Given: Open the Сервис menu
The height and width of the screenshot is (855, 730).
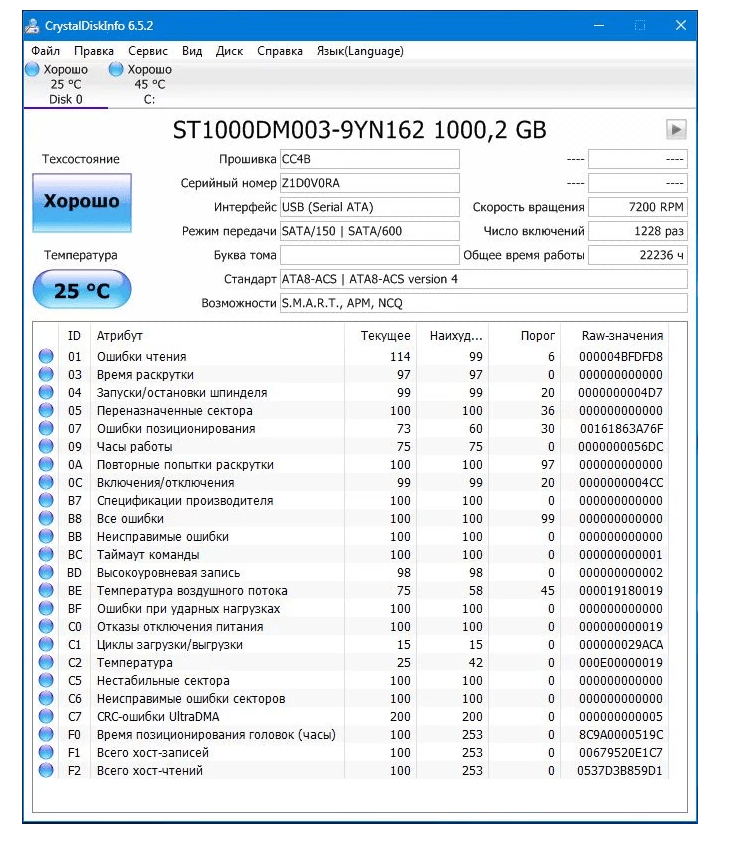Looking at the screenshot, I should pos(148,51).
